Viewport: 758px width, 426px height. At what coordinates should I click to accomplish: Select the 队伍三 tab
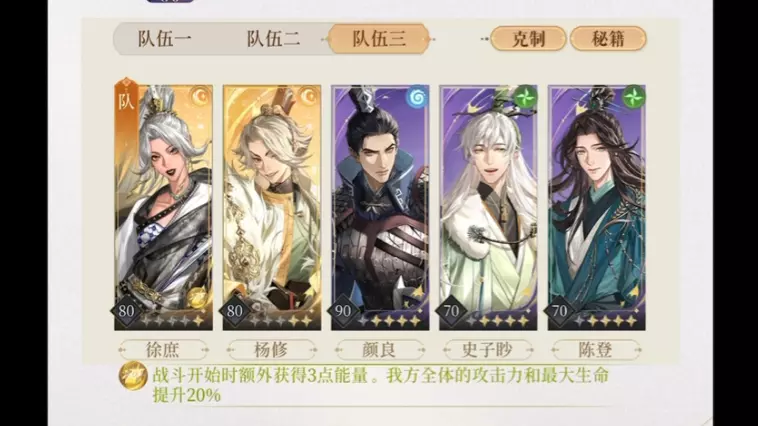(x=379, y=39)
